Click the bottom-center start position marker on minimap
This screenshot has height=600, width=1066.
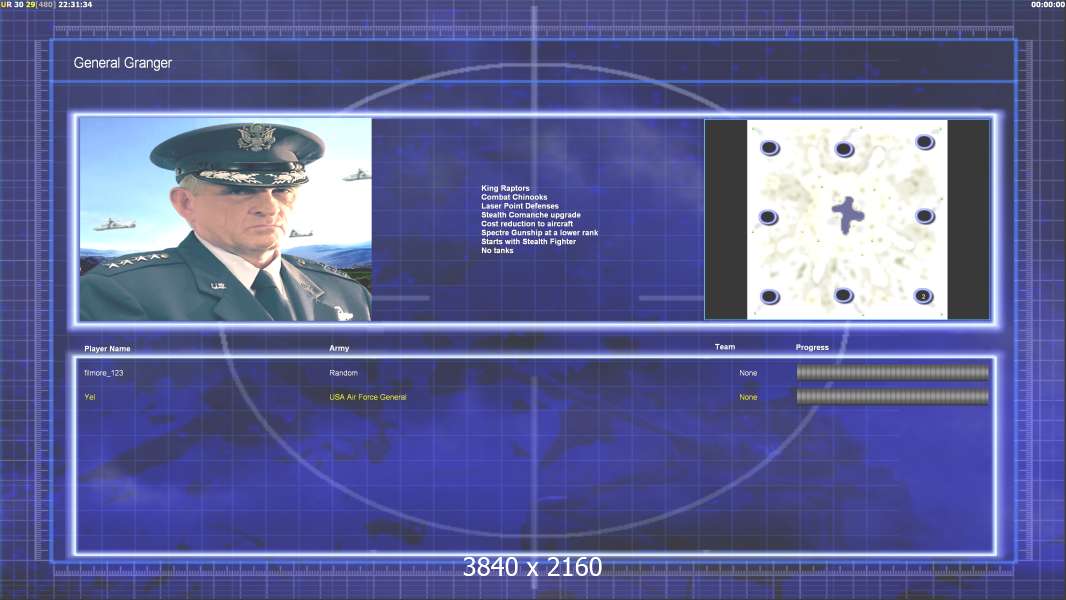point(844,295)
